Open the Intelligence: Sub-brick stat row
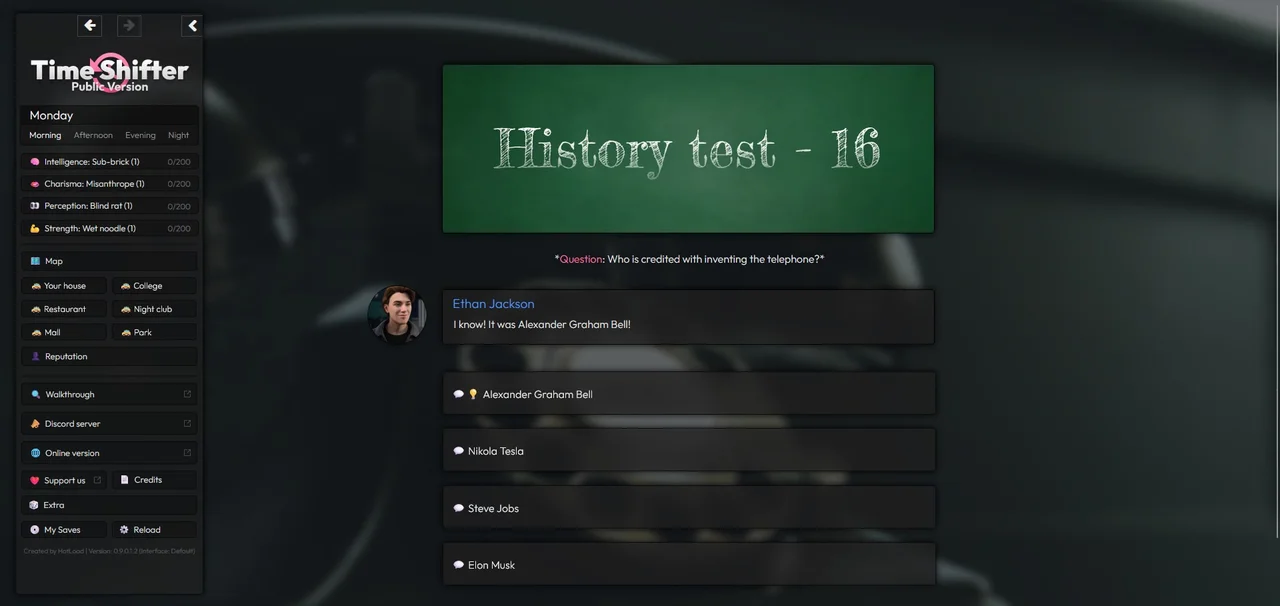 [109, 162]
